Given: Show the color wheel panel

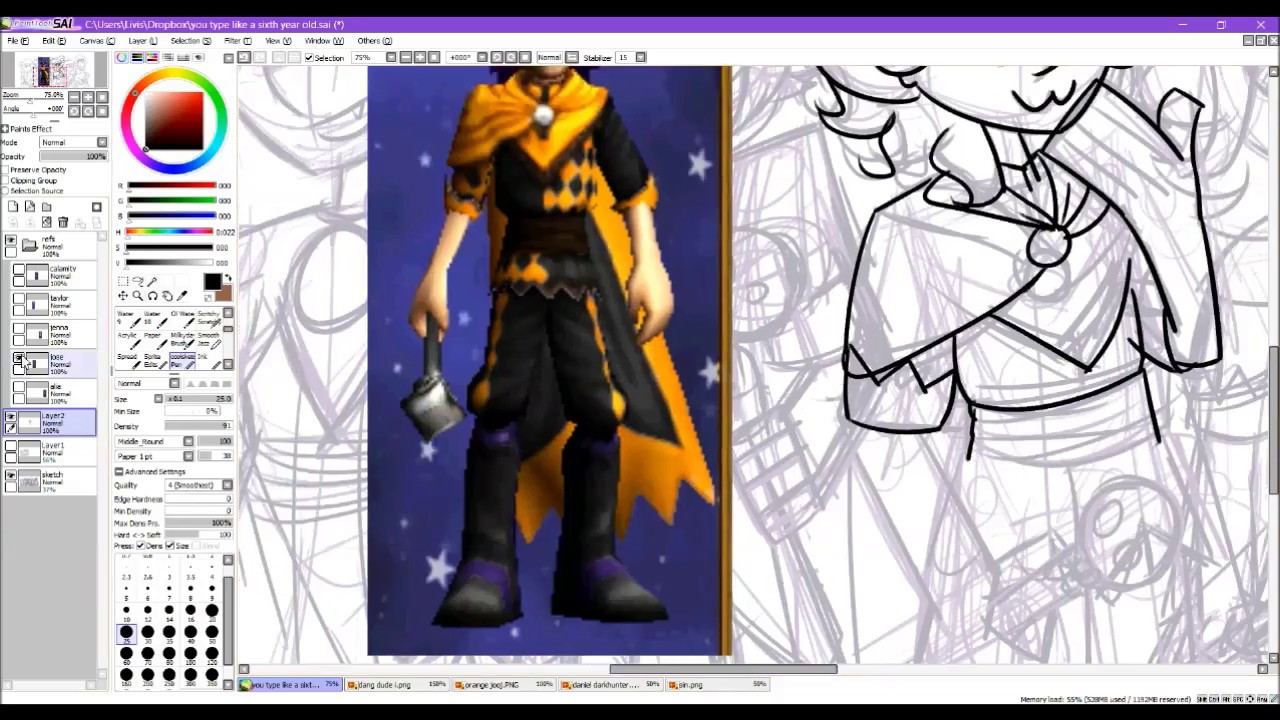Looking at the screenshot, I should pyautogui.click(x=122, y=57).
